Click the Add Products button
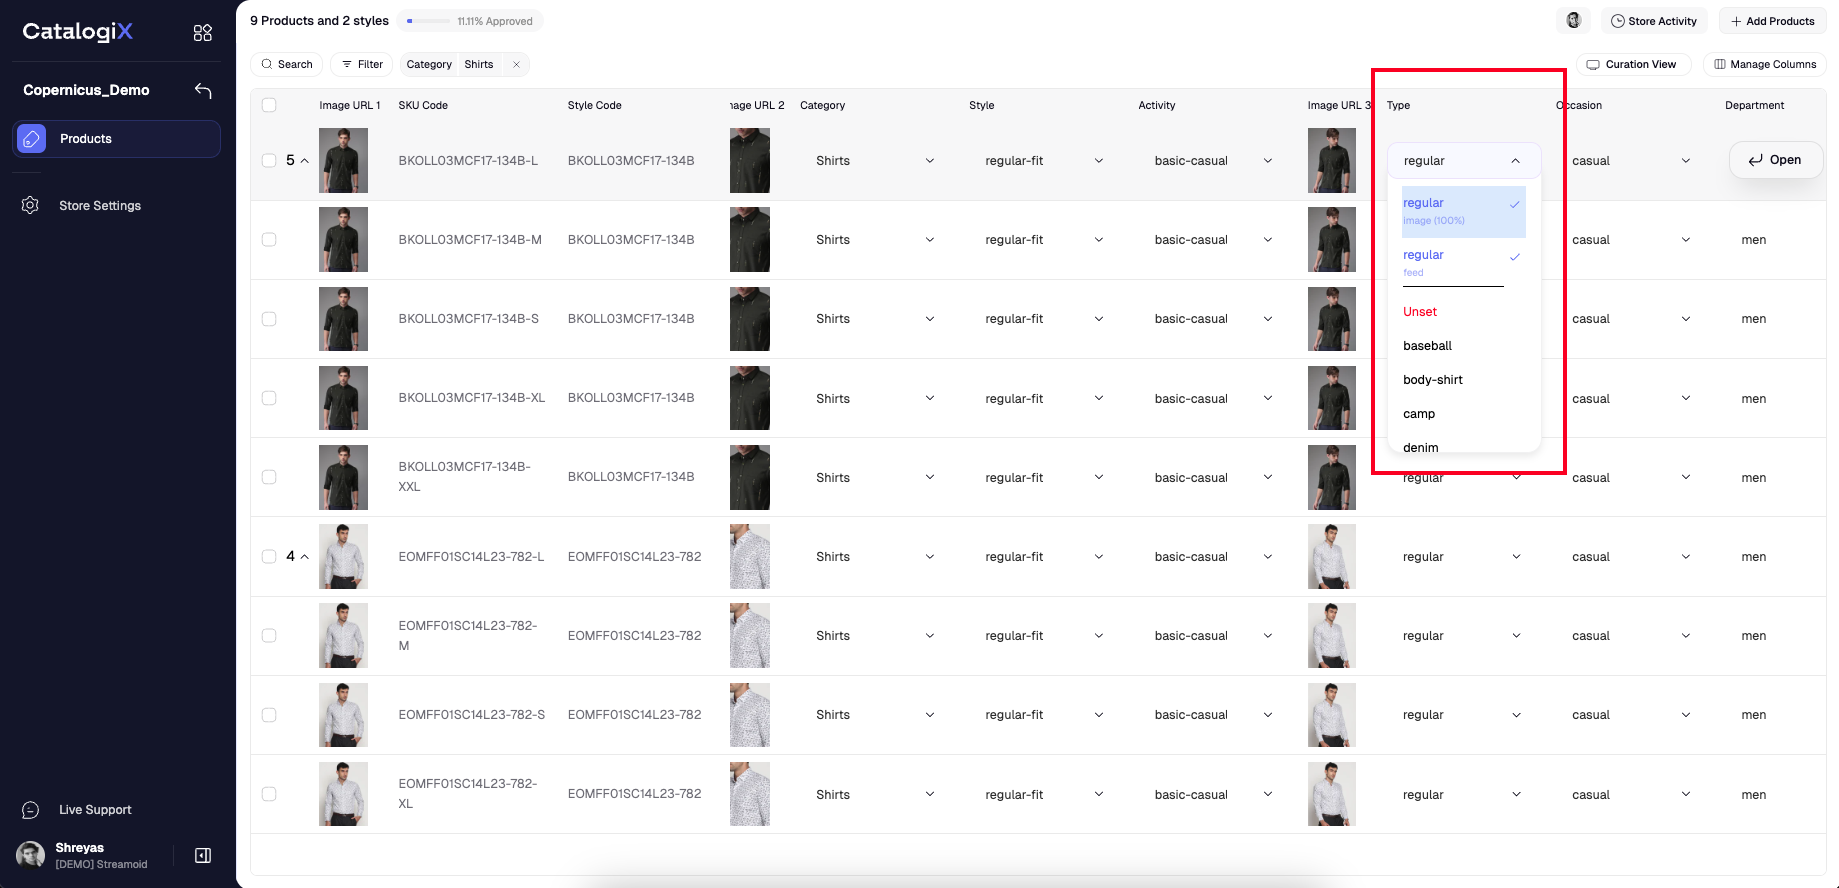 [1772, 21]
